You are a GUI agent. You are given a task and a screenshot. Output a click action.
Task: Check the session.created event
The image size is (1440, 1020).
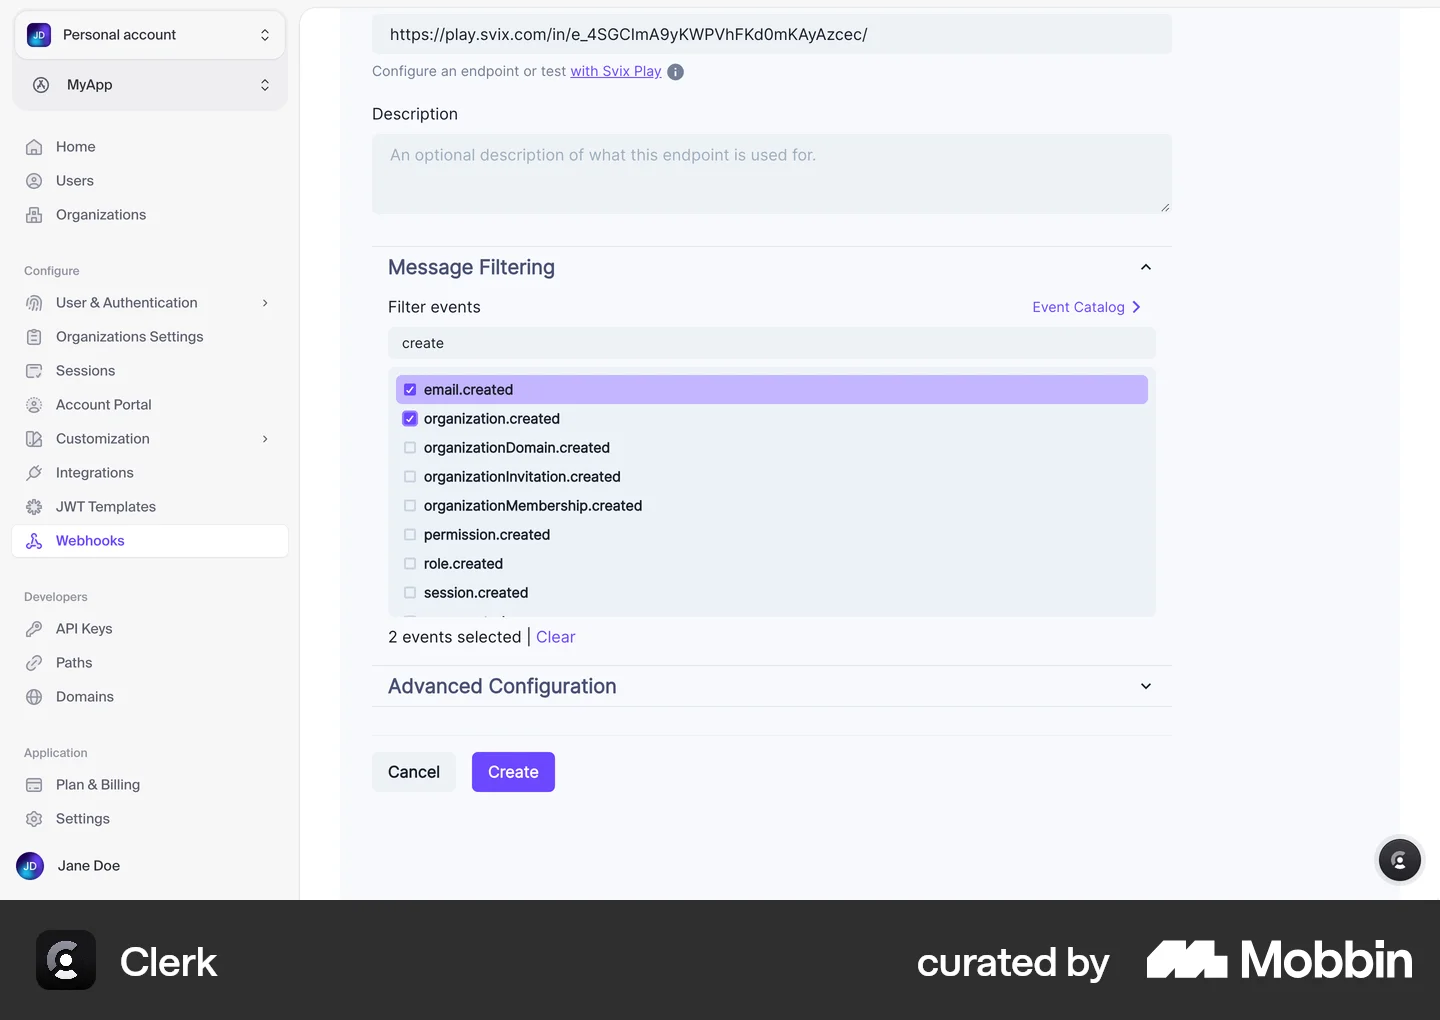(410, 593)
